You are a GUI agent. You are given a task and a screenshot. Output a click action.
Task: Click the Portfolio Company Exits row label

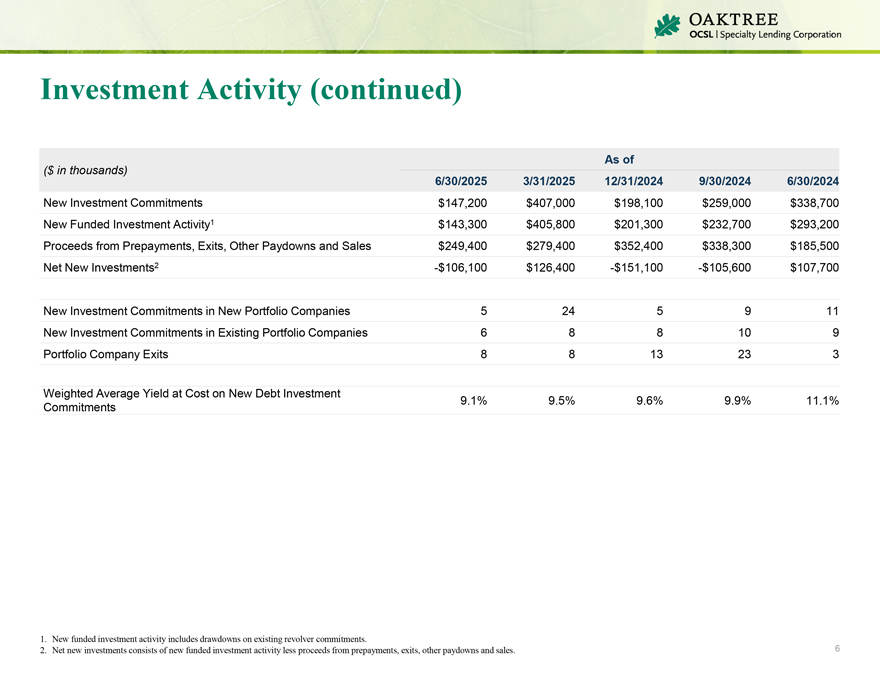tap(106, 354)
